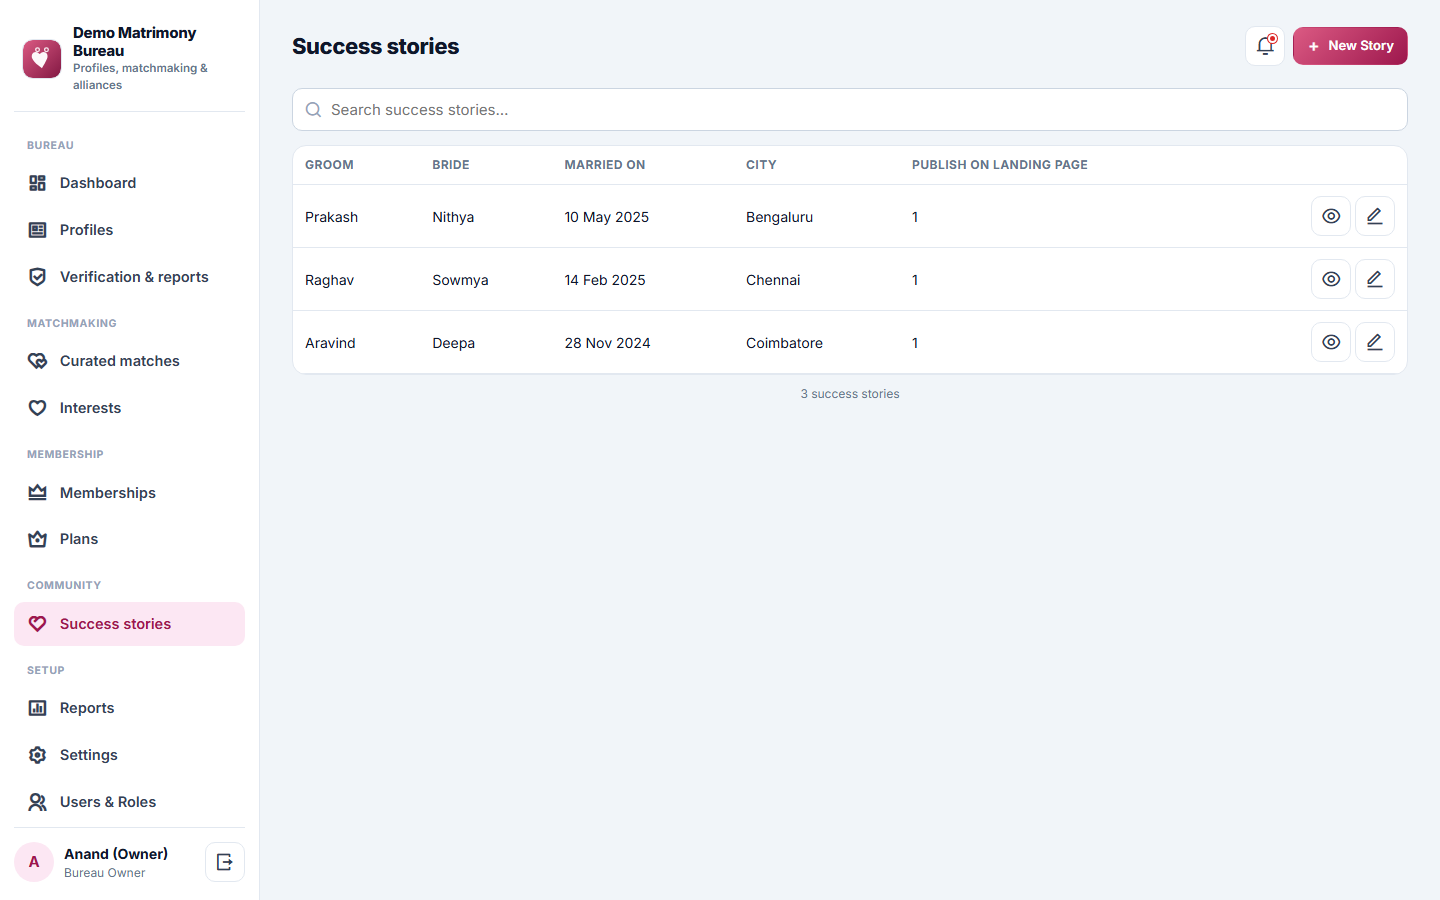Viewport: 1440px width, 900px height.
Task: Edit the Prakash and Nithya story
Action: click(1375, 216)
